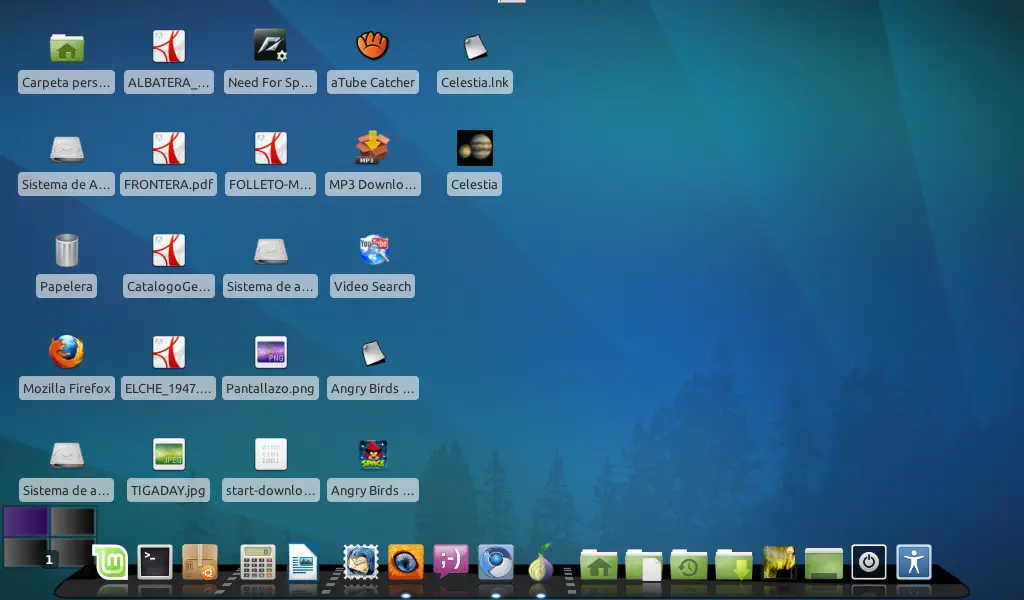Image resolution: width=1024 pixels, height=600 pixels.
Task: Open the CatalogoGe... PDF file
Action: pos(168,250)
